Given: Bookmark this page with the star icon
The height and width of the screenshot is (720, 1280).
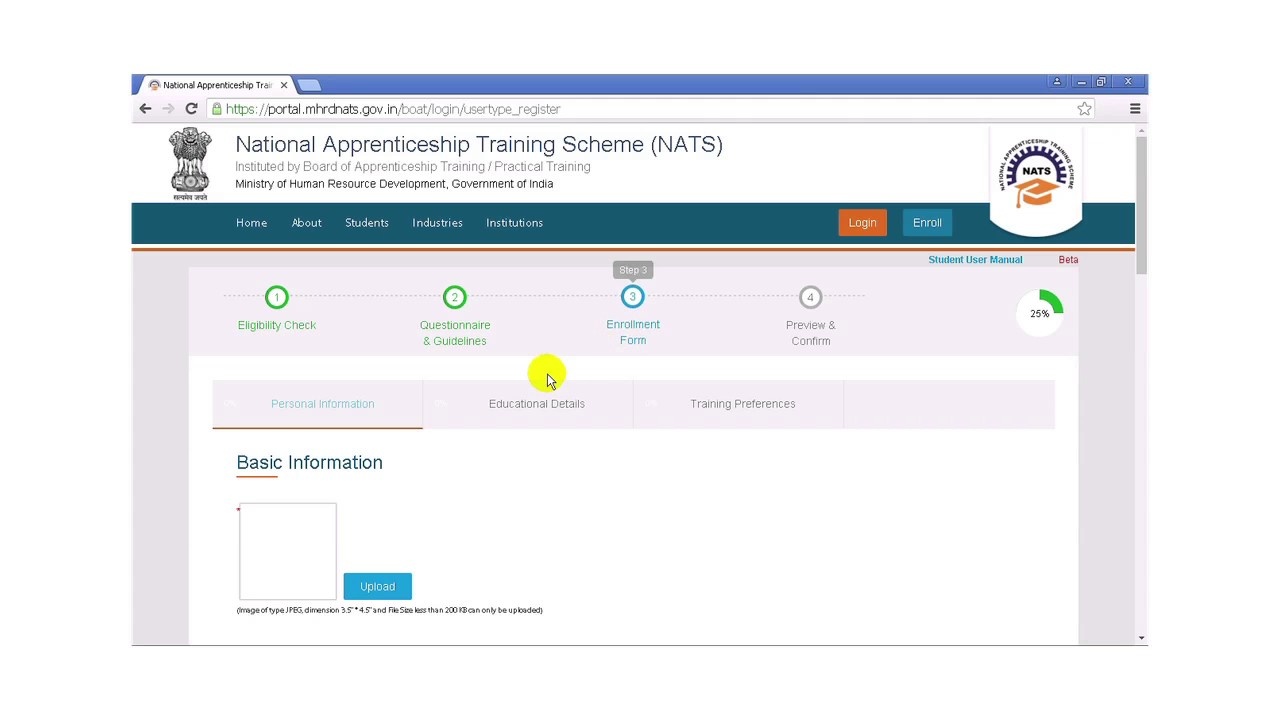Looking at the screenshot, I should (1084, 109).
